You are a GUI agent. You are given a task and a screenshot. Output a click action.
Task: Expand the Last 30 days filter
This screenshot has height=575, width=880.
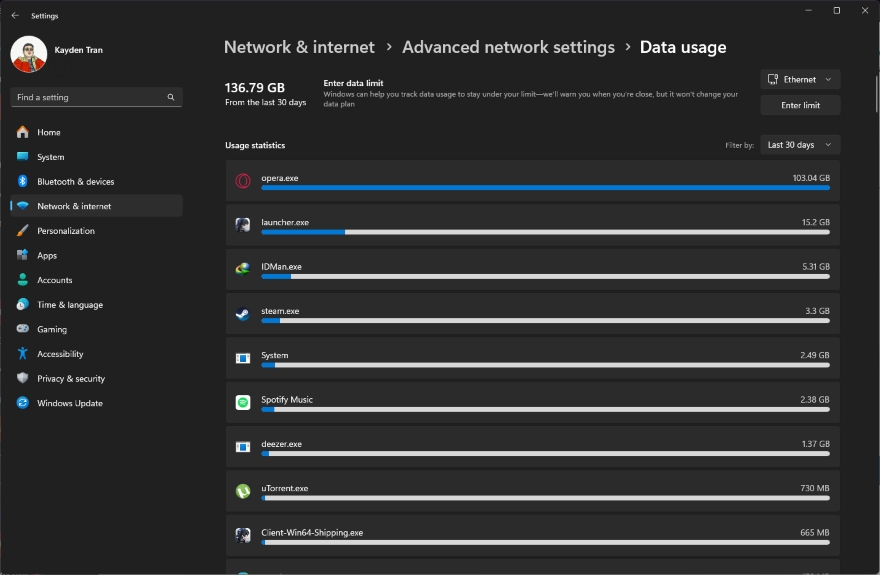pos(800,145)
